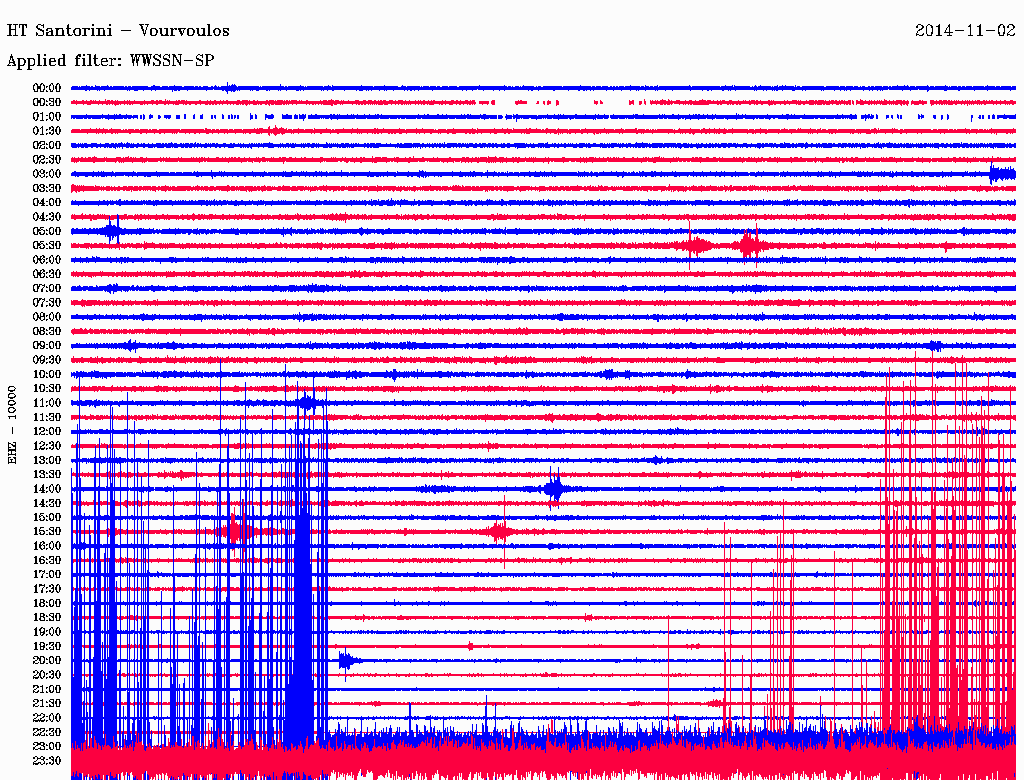This screenshot has height=780, width=1024.
Task: Click the 02:00 time label
Action: (47, 145)
